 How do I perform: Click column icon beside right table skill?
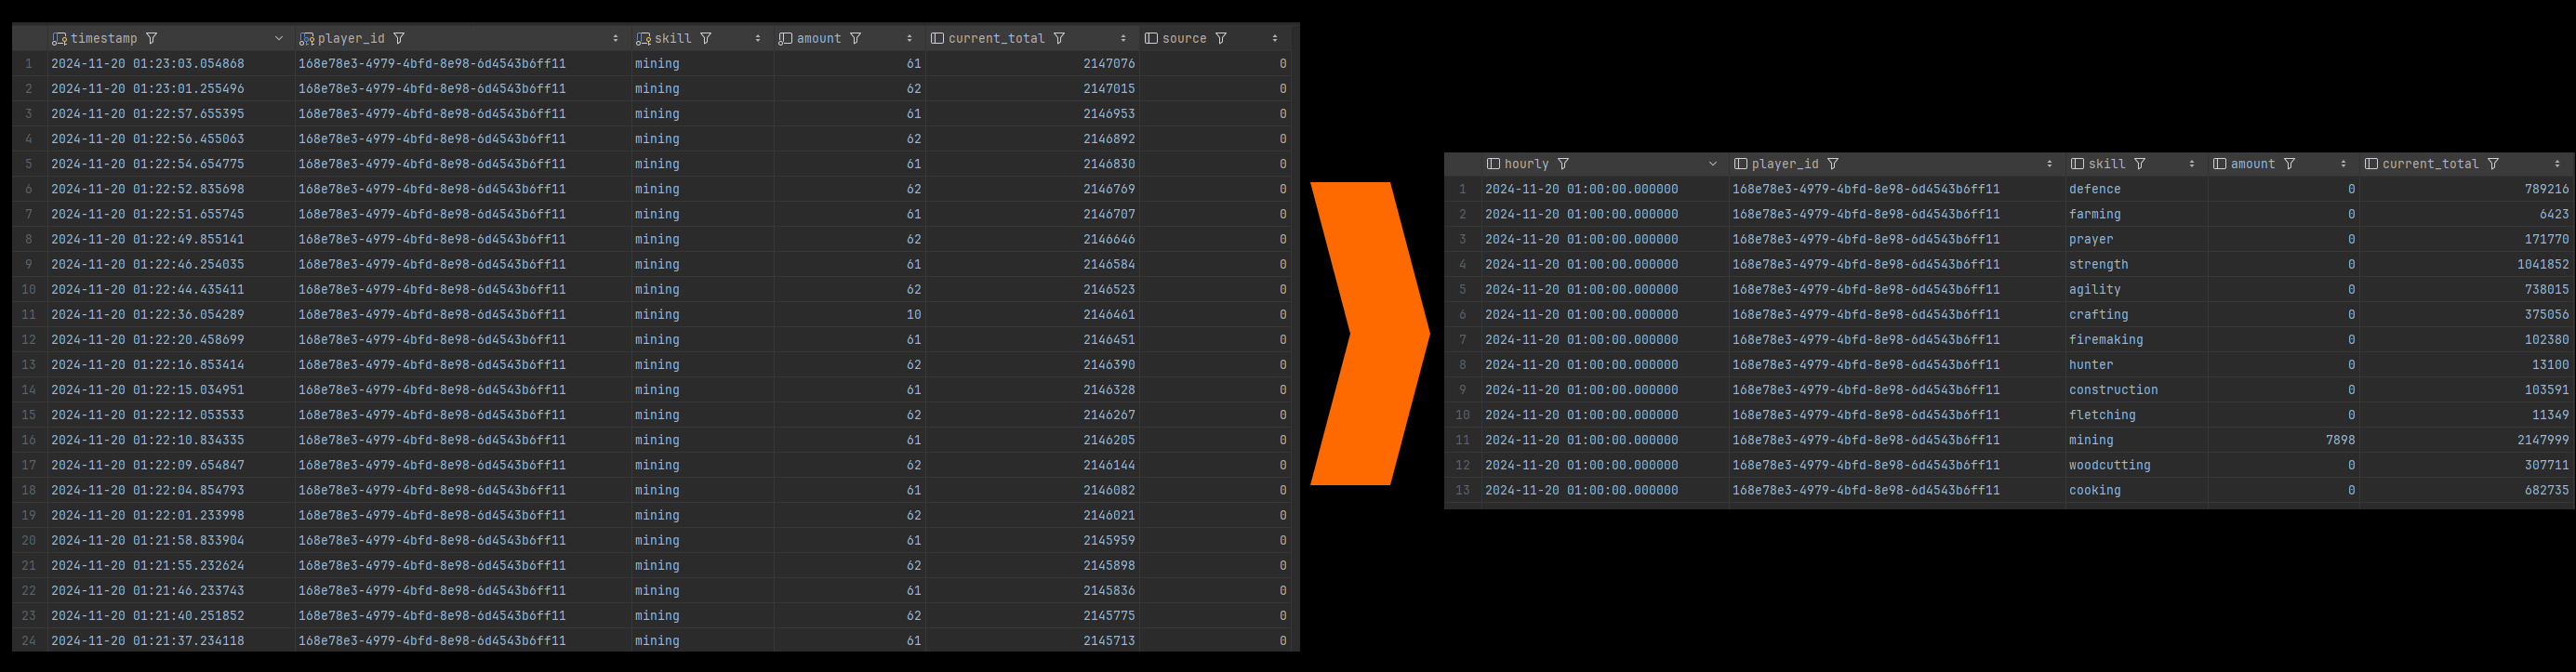(x=2077, y=164)
